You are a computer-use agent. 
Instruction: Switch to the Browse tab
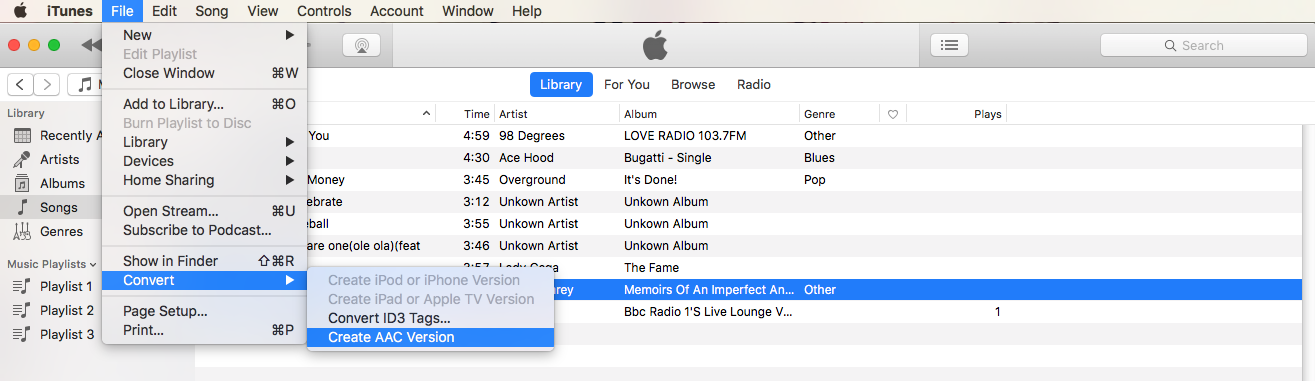click(x=693, y=85)
